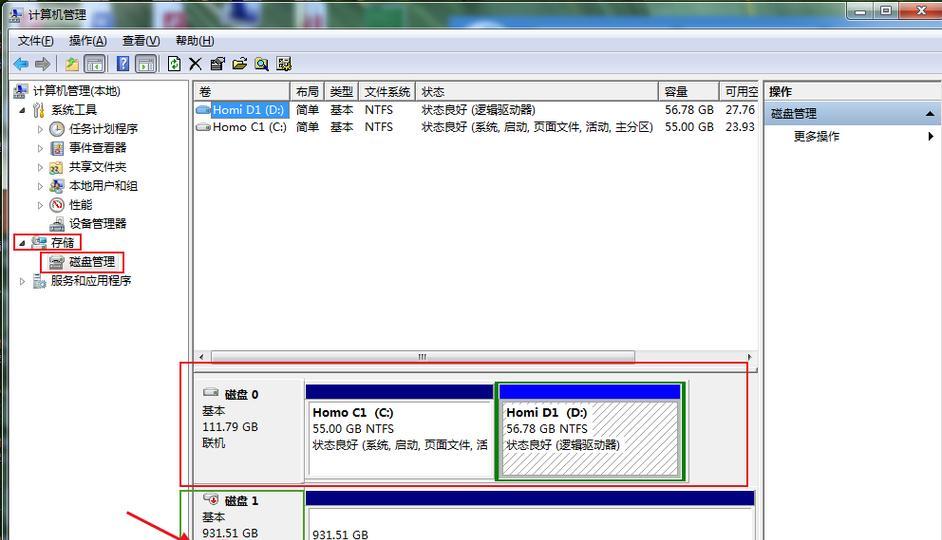Open the 操作(A) menu

coord(88,41)
